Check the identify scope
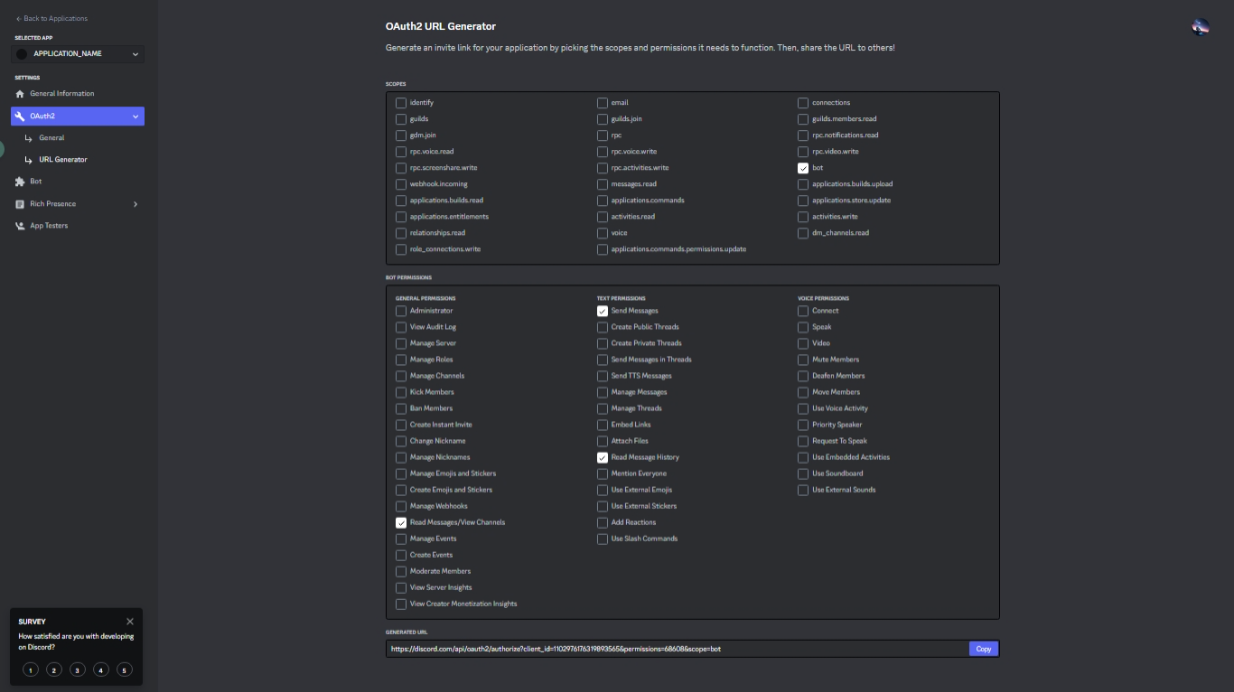This screenshot has height=692, width=1234. coord(401,103)
